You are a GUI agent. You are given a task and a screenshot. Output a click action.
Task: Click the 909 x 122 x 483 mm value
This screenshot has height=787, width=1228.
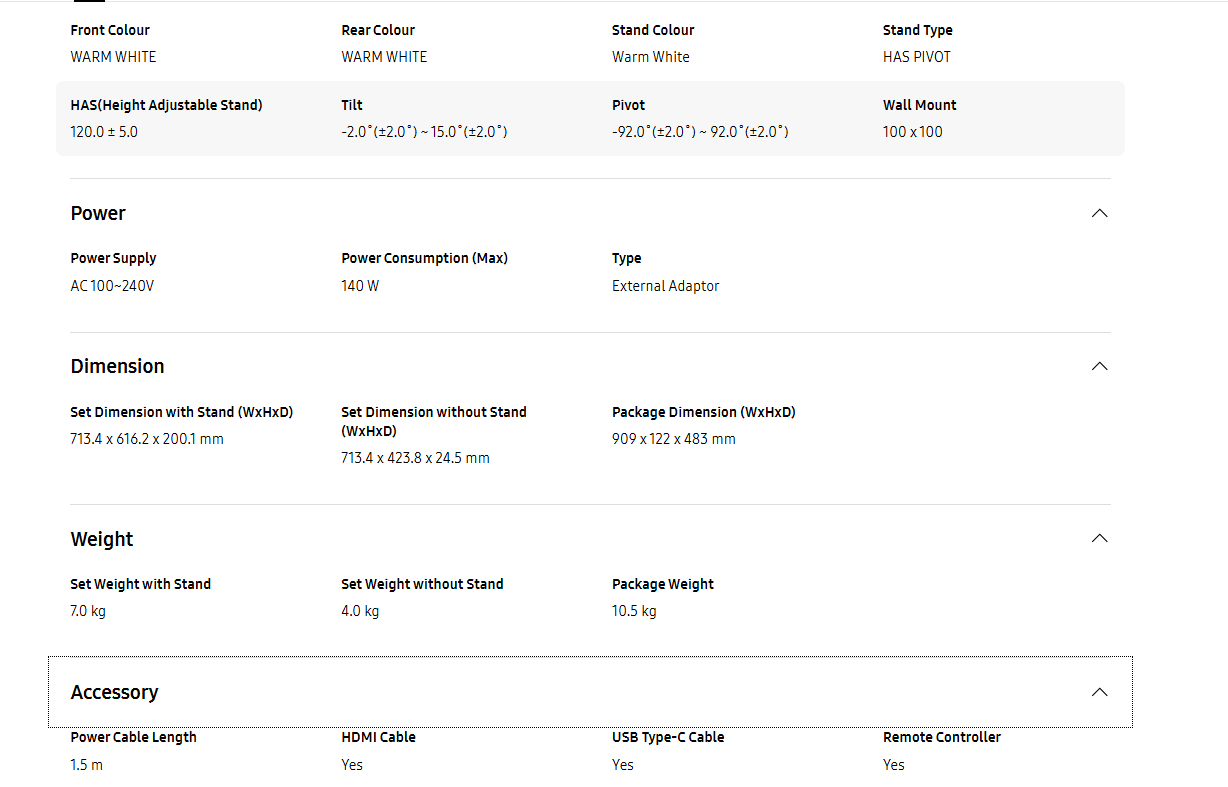coord(674,439)
